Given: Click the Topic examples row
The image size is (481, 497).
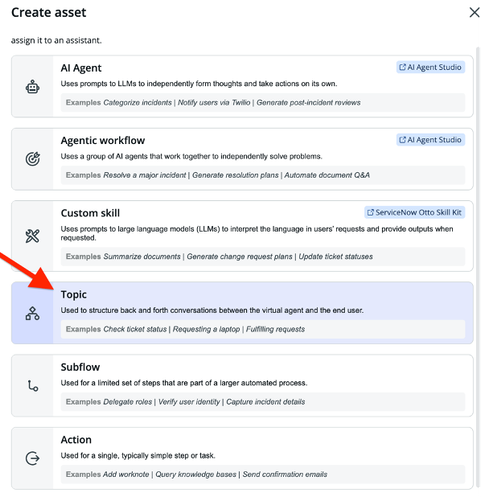Looking at the screenshot, I should (263, 329).
